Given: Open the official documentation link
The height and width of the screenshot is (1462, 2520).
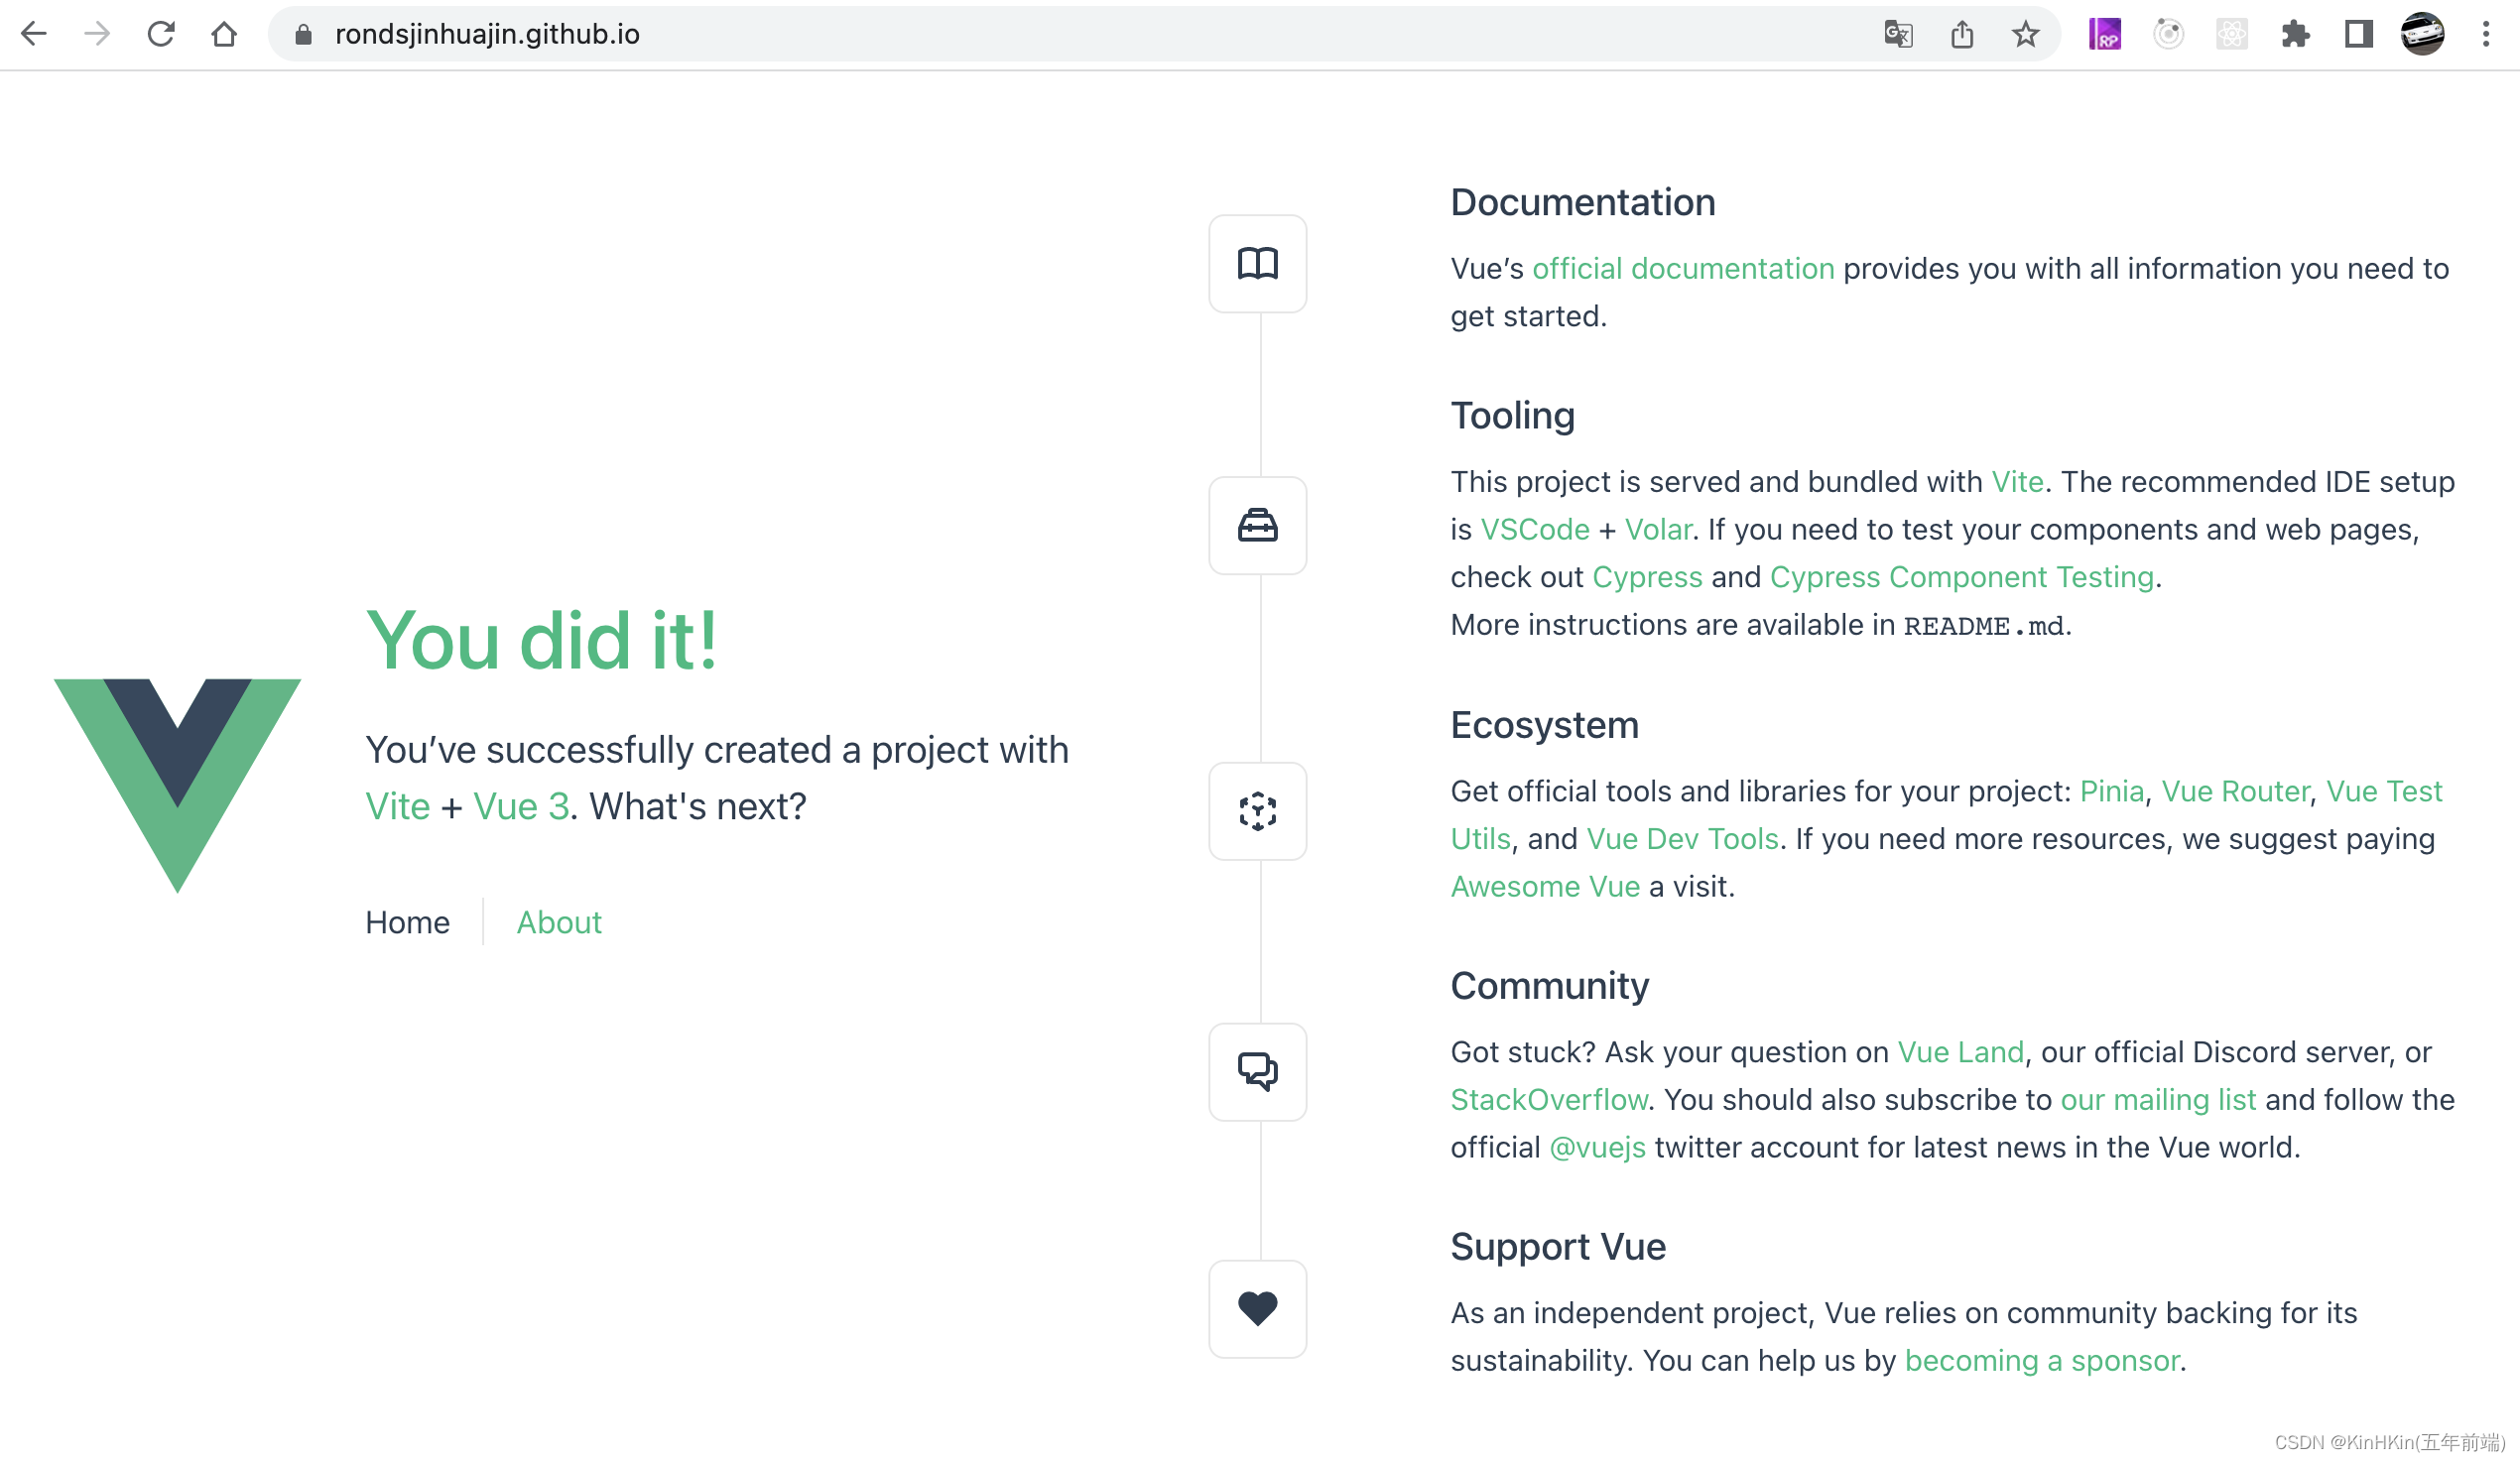Looking at the screenshot, I should tap(1684, 268).
